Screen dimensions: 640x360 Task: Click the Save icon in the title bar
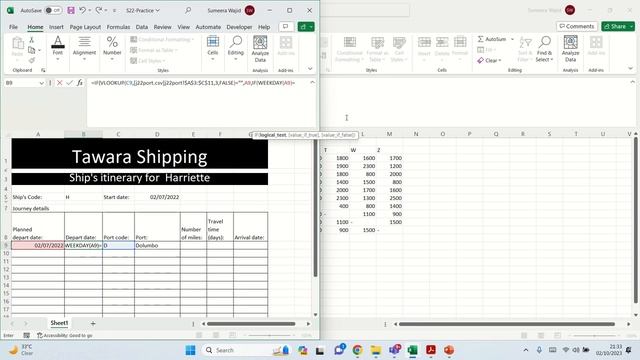click(71, 10)
